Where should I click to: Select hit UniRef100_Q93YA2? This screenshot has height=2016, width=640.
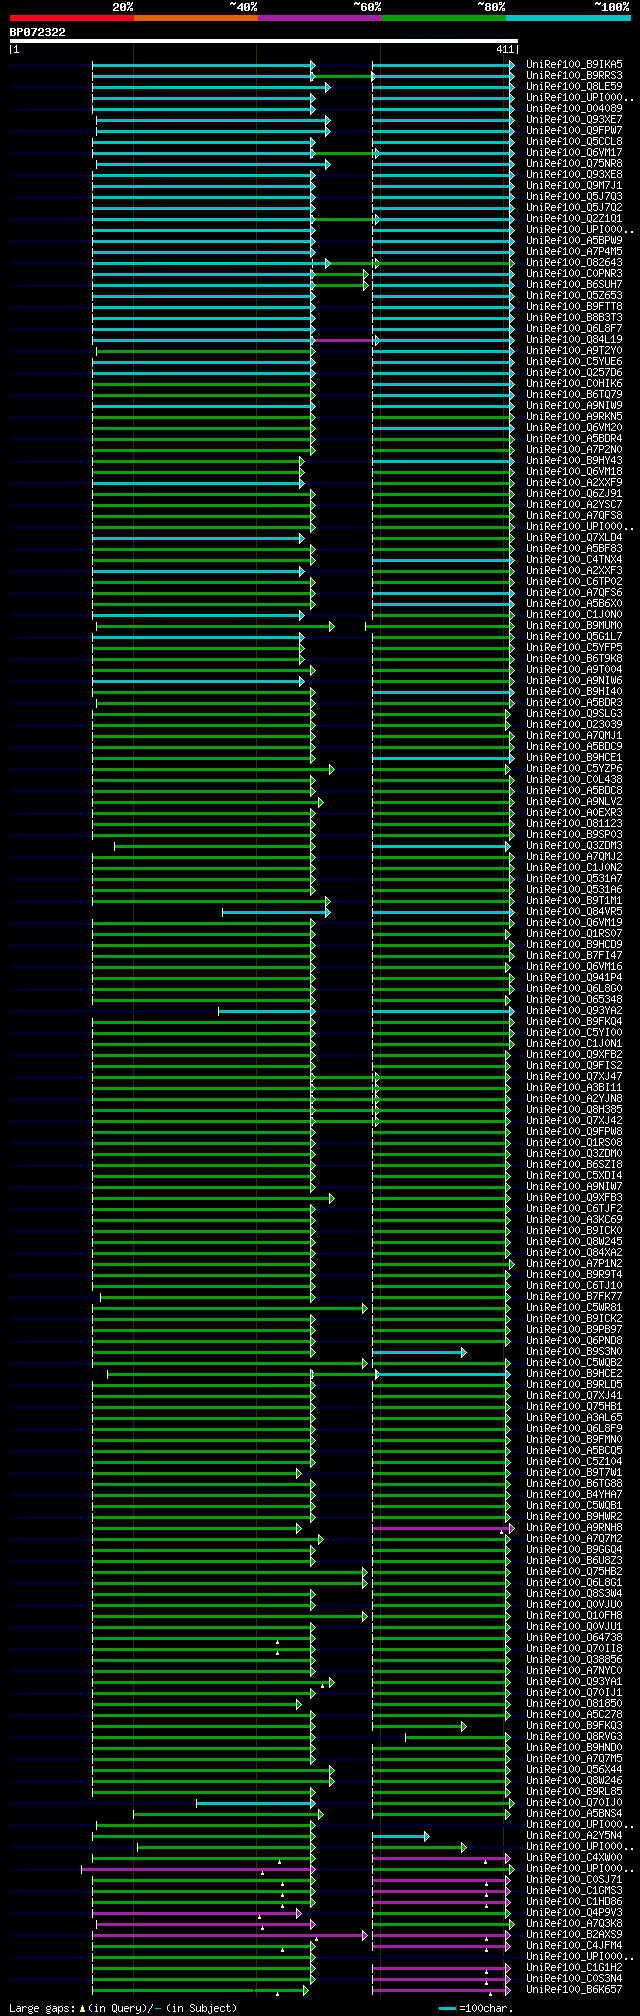[574, 1010]
